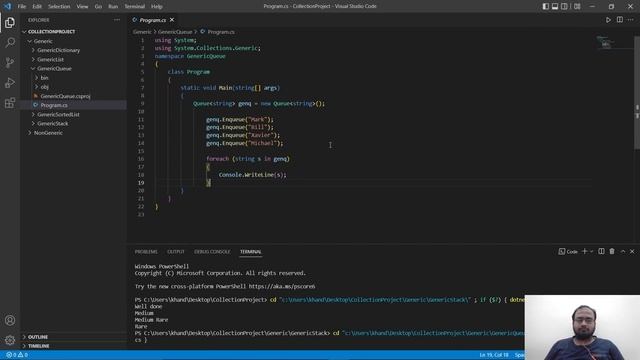Open the Explorer view in activity bar
Image resolution: width=640 pixels, height=360 pixels.
pos(10,22)
